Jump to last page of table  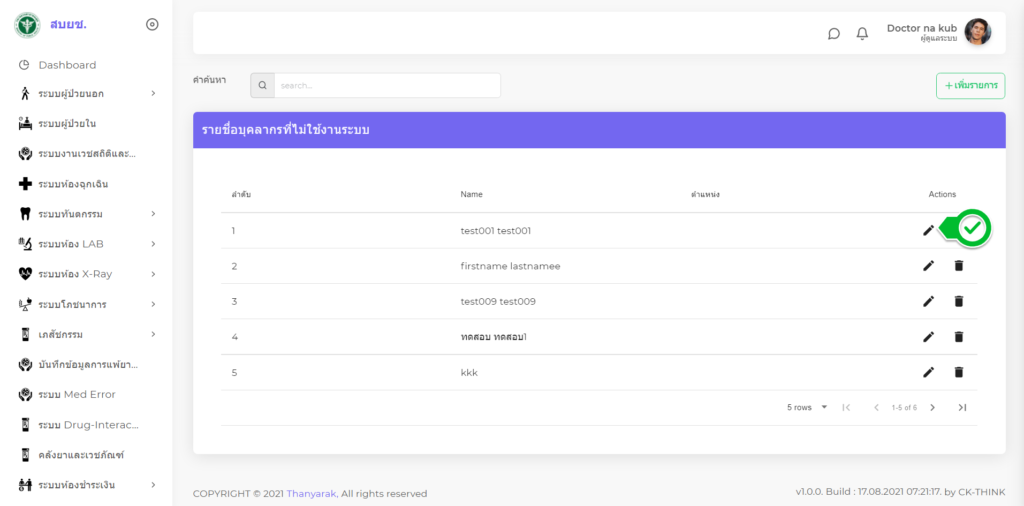tap(962, 407)
